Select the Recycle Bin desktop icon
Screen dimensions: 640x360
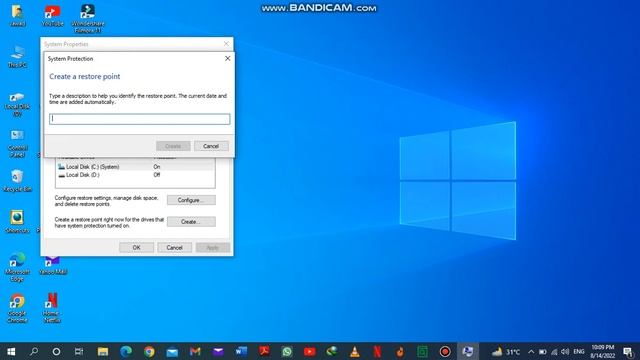point(17,181)
